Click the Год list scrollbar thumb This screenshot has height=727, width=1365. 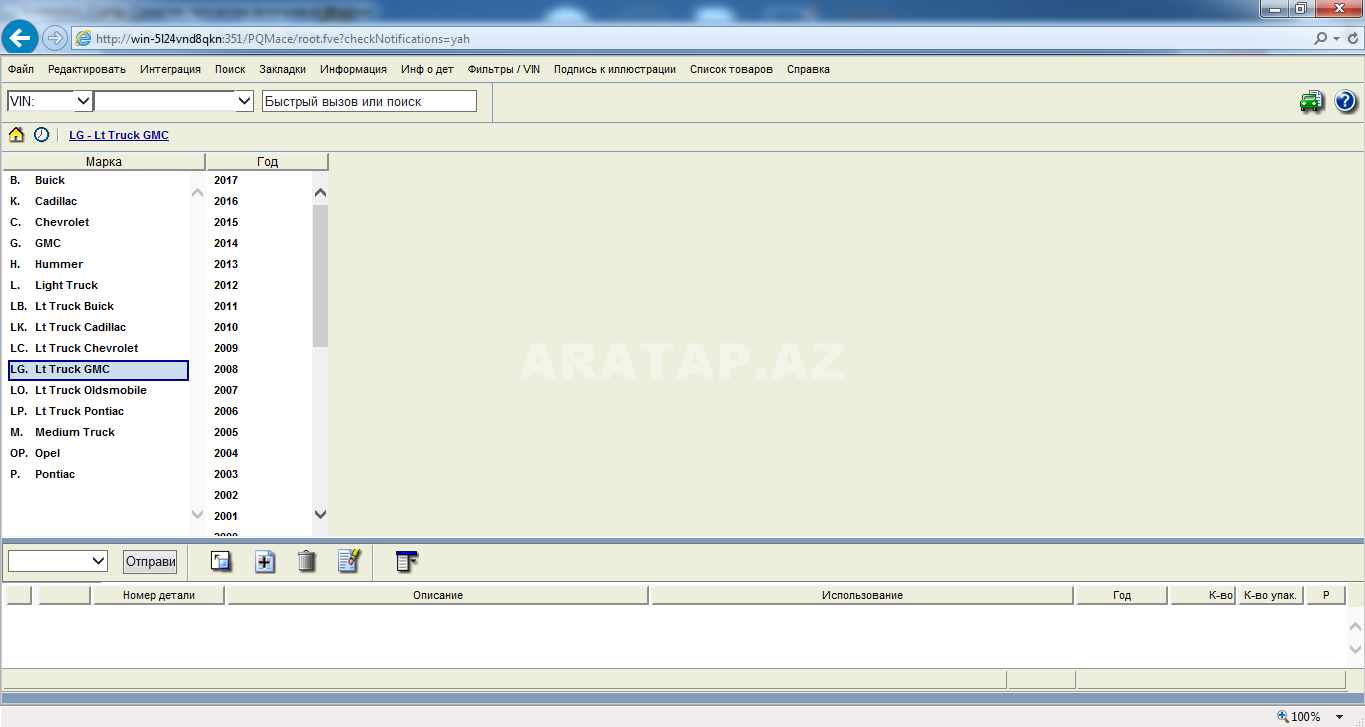click(320, 276)
